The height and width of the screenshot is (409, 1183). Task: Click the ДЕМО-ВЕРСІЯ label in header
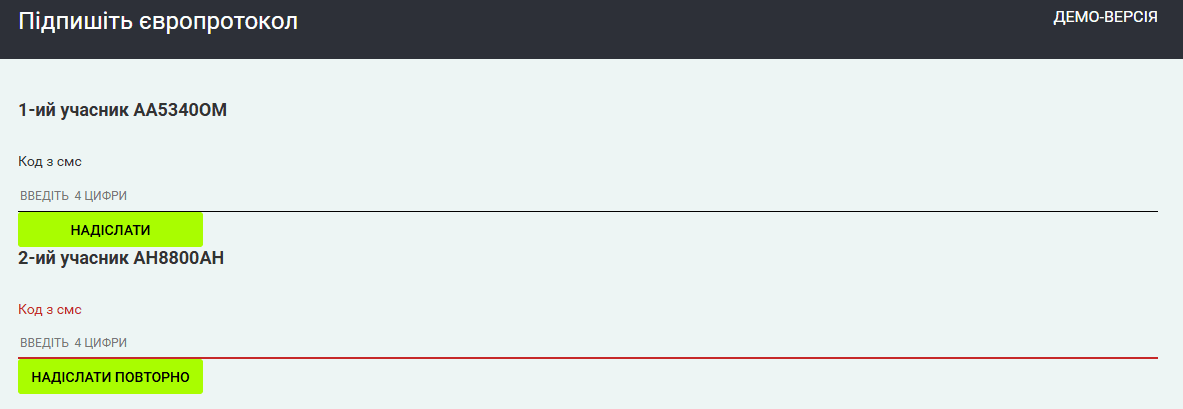pyautogui.click(x=1105, y=17)
